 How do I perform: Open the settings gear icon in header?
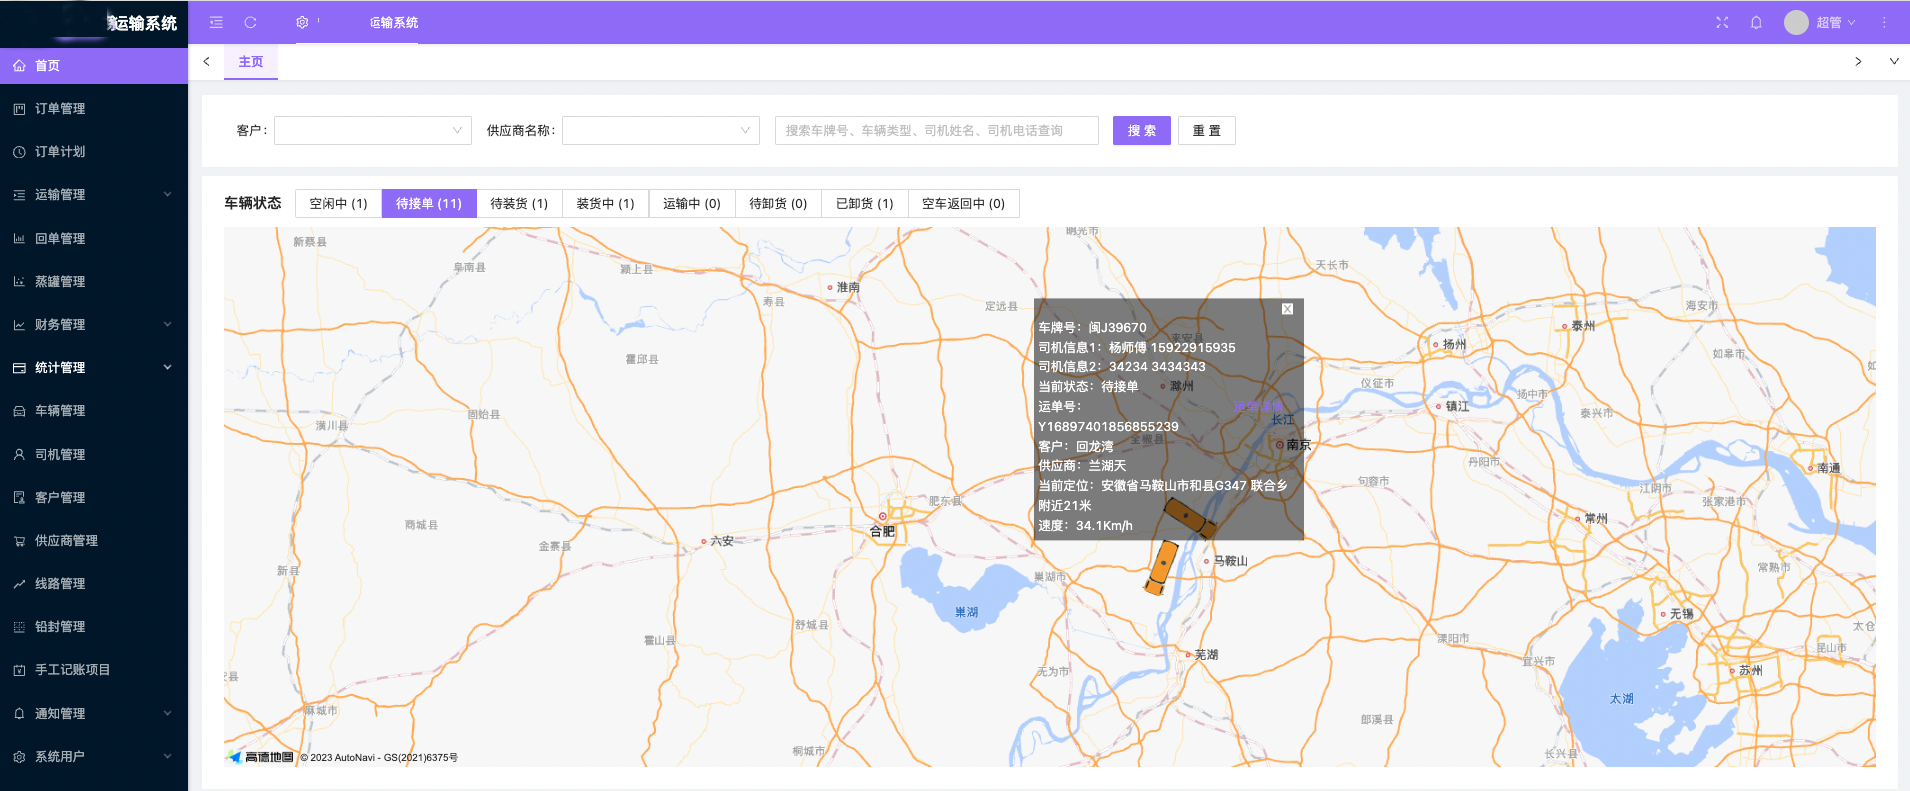tap(302, 22)
